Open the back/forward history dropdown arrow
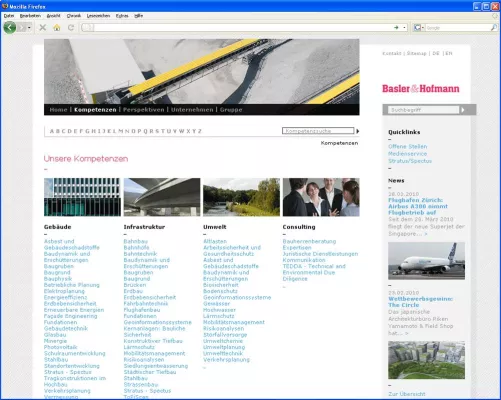The height and width of the screenshot is (400, 501). pyautogui.click(x=29, y=28)
